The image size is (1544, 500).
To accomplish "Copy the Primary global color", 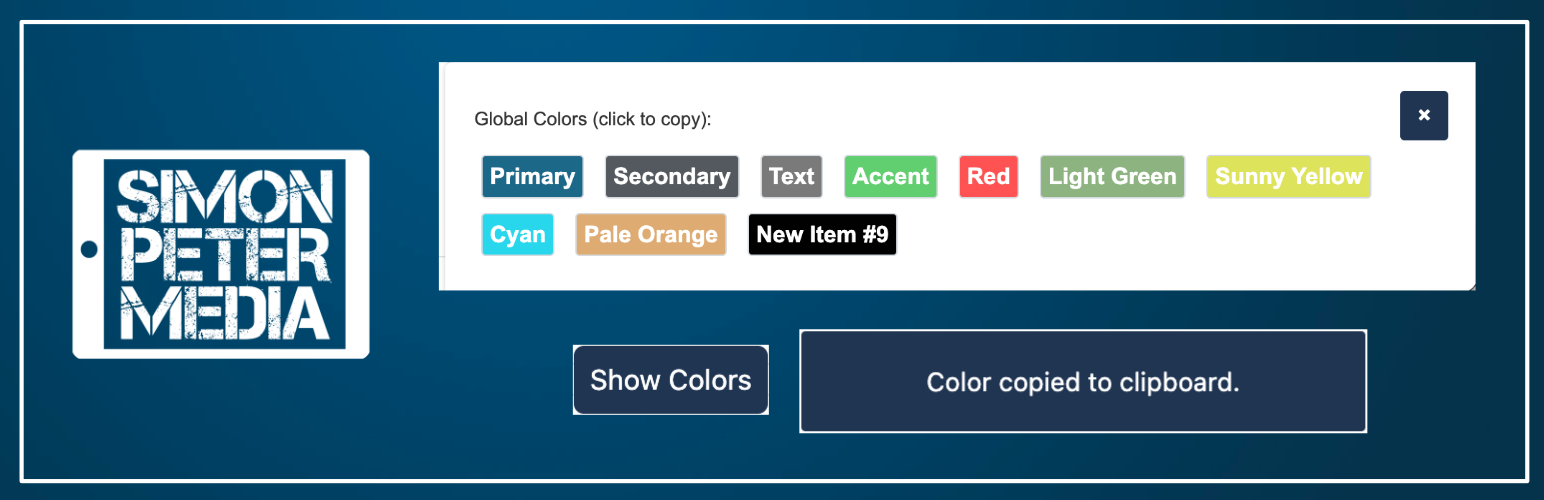I will [x=532, y=177].
